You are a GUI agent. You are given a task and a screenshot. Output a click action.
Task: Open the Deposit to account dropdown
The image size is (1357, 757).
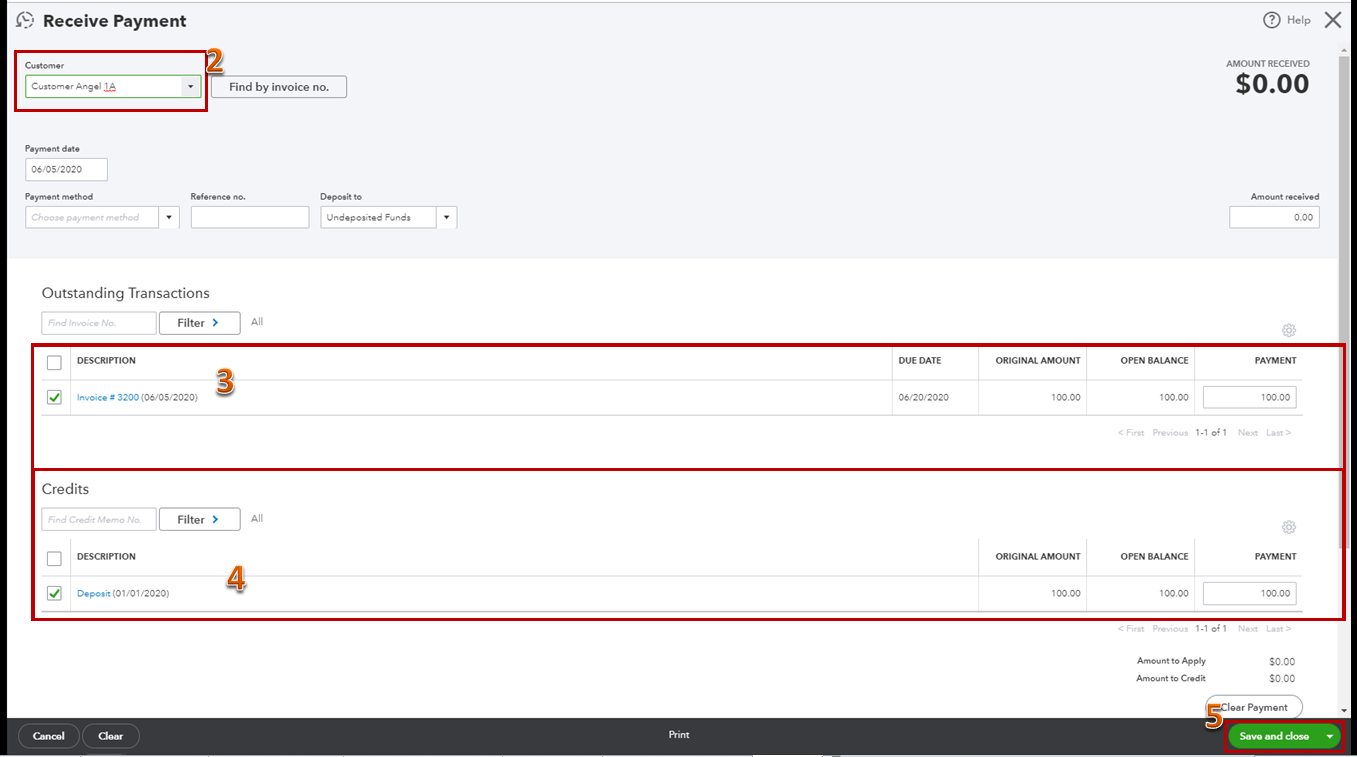coord(446,217)
